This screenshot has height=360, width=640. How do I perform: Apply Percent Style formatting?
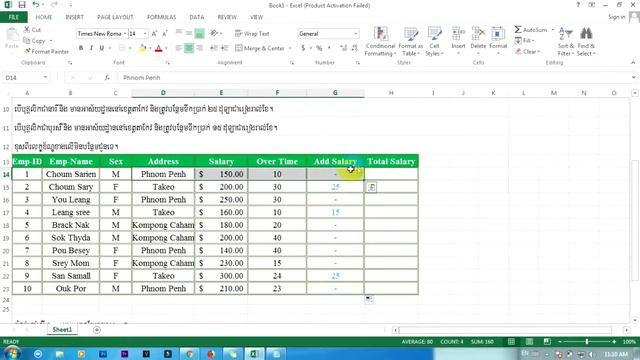tap(319, 48)
